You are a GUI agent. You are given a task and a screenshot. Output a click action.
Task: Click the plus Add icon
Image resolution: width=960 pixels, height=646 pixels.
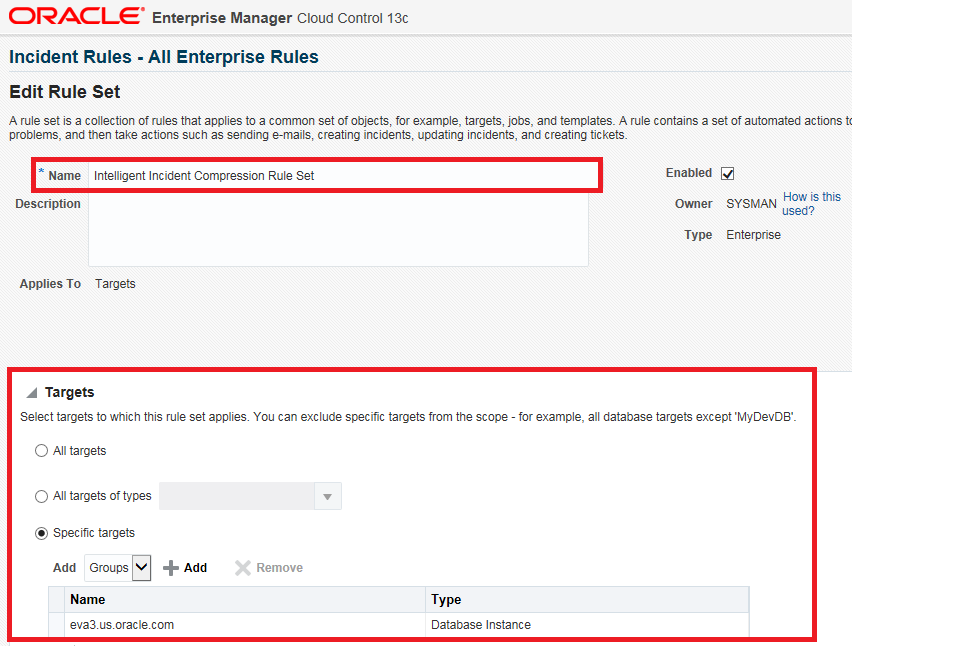tap(171, 568)
